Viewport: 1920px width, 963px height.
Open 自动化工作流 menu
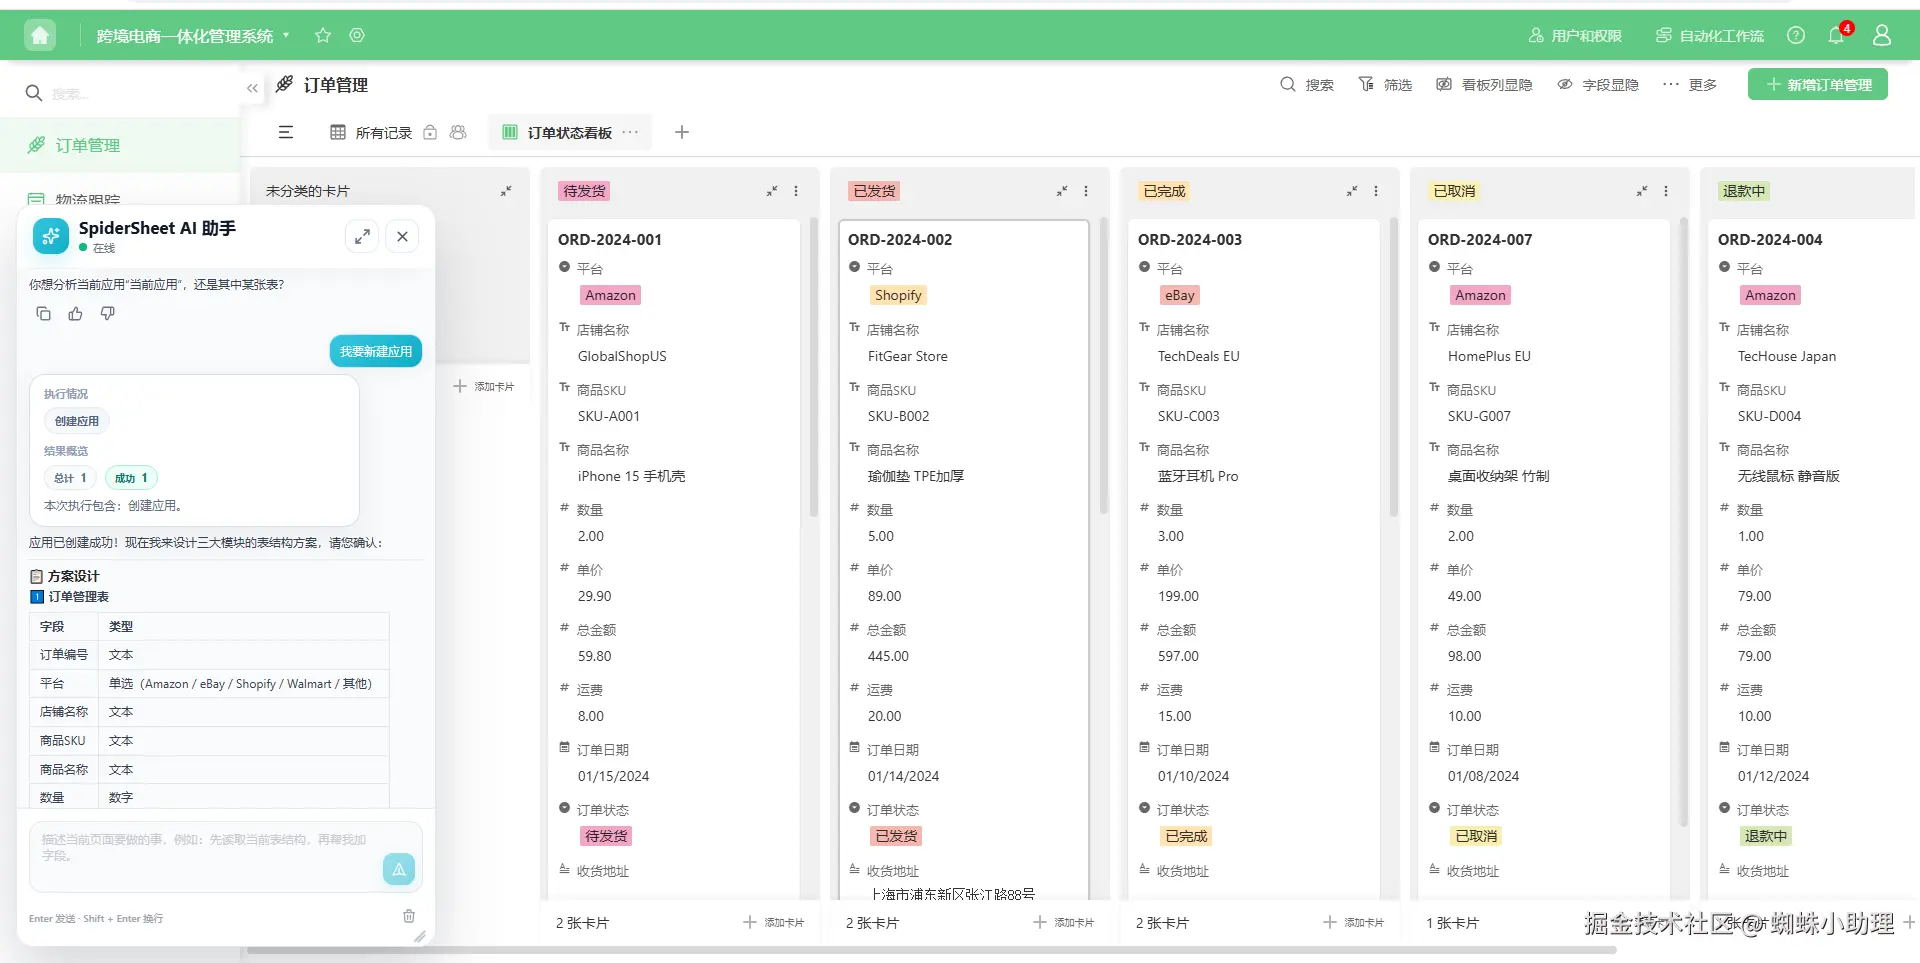(1710, 36)
